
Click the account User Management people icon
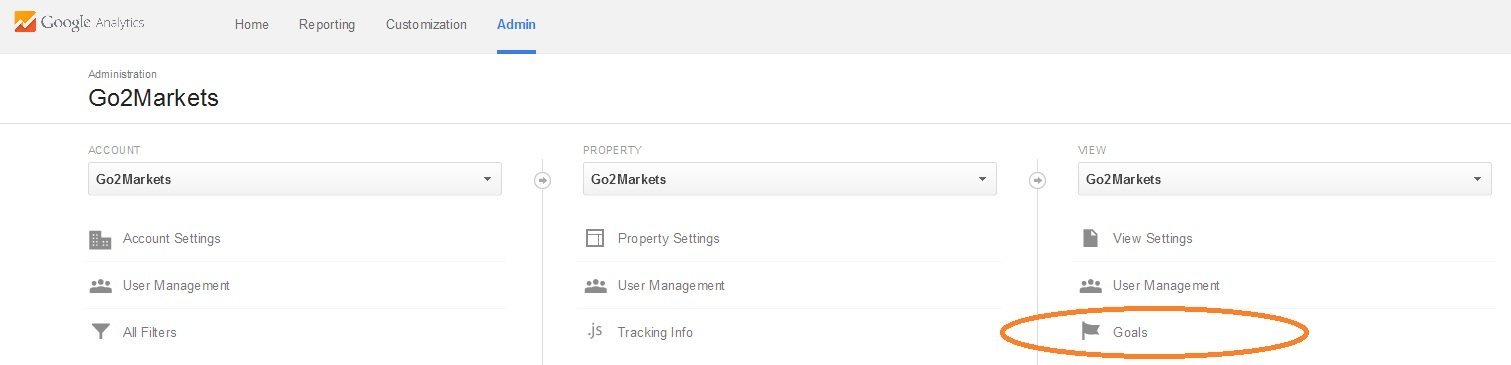[100, 285]
